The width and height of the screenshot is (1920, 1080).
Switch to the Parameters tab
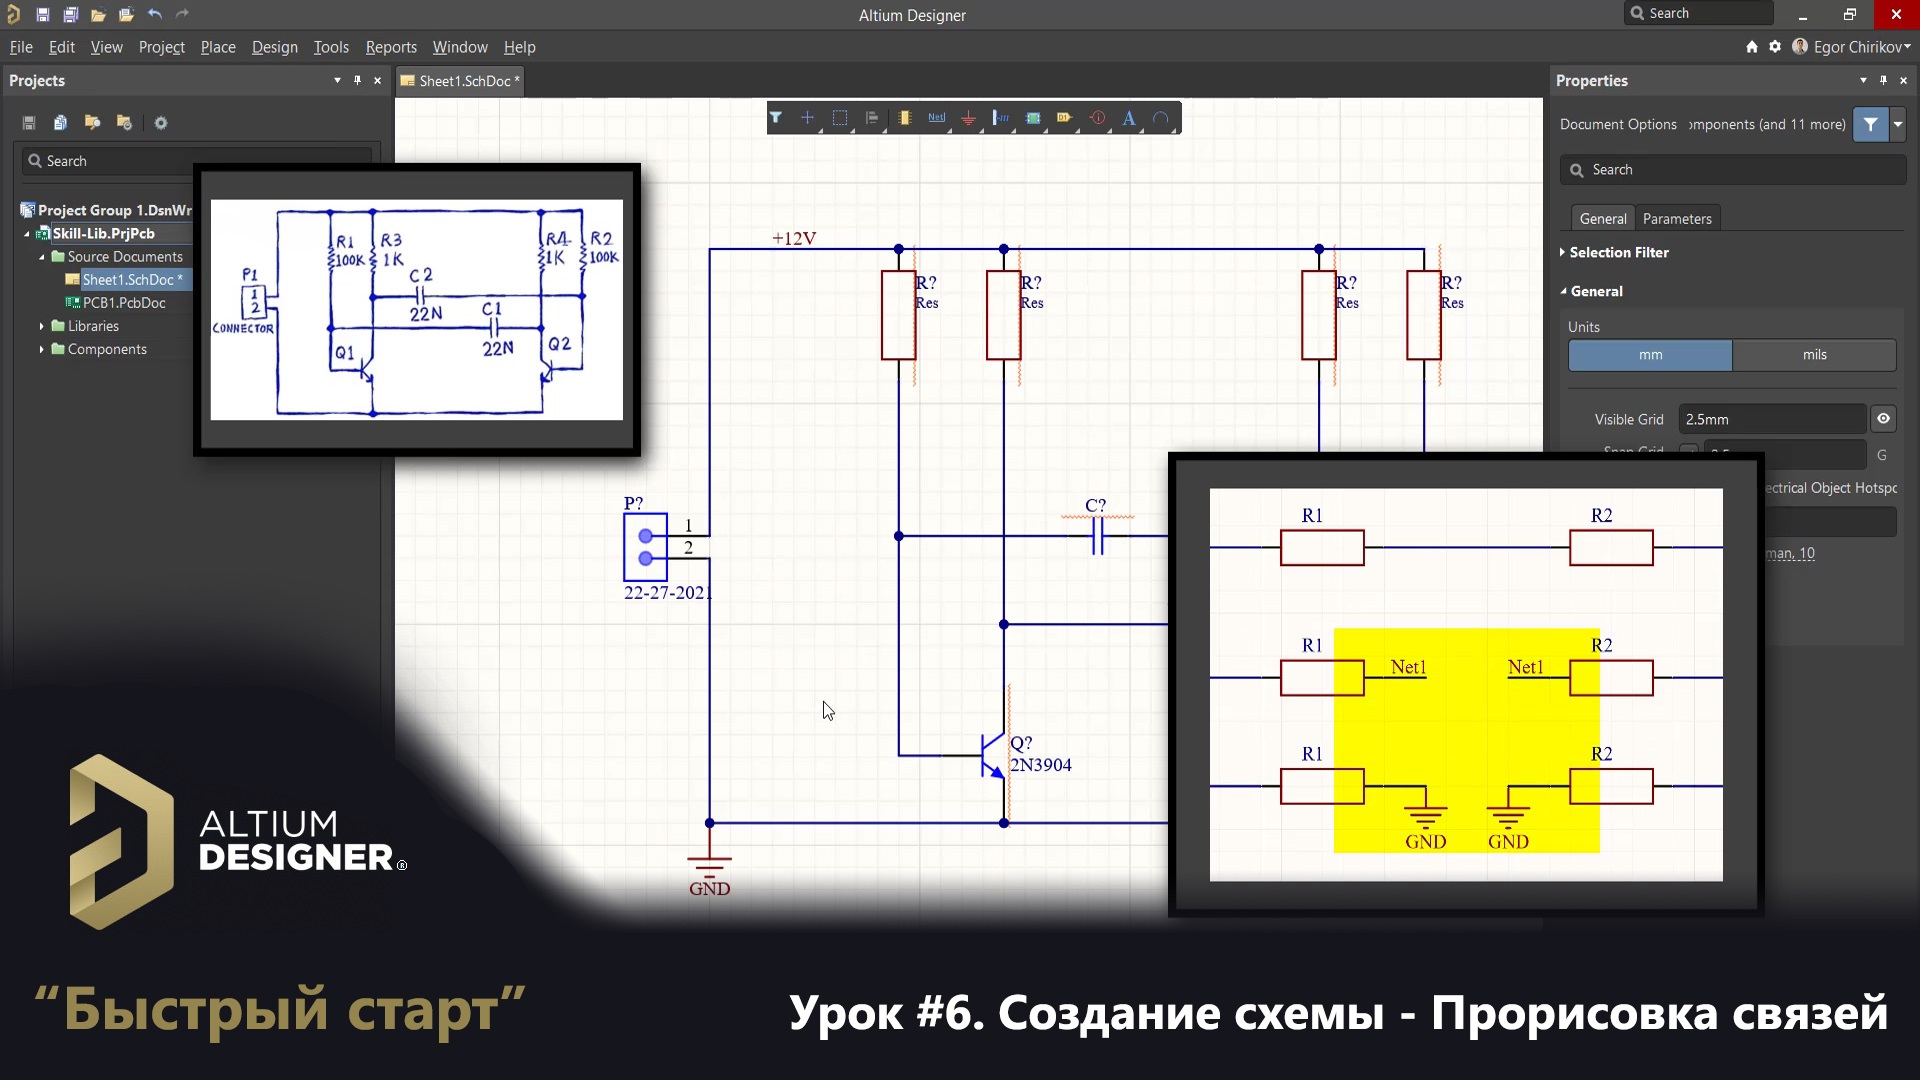coord(1678,218)
